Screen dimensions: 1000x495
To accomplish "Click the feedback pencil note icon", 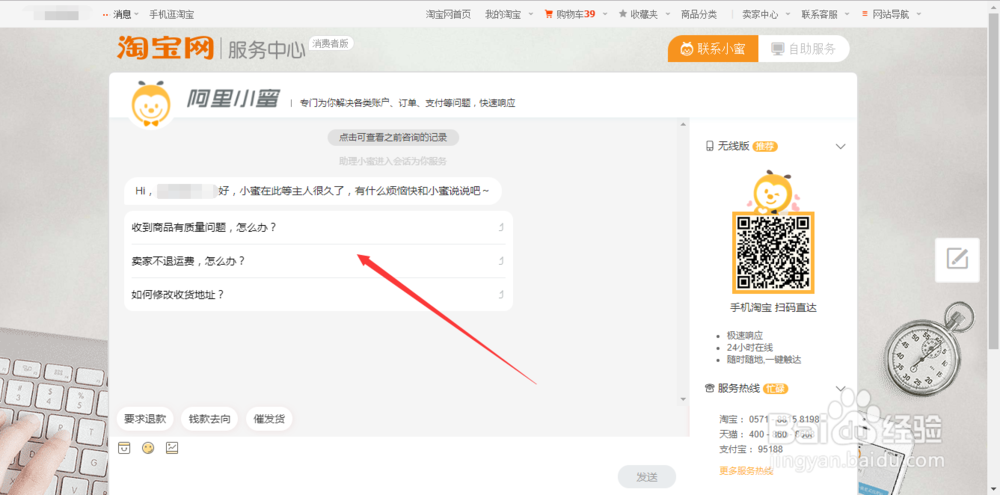I will (x=957, y=259).
